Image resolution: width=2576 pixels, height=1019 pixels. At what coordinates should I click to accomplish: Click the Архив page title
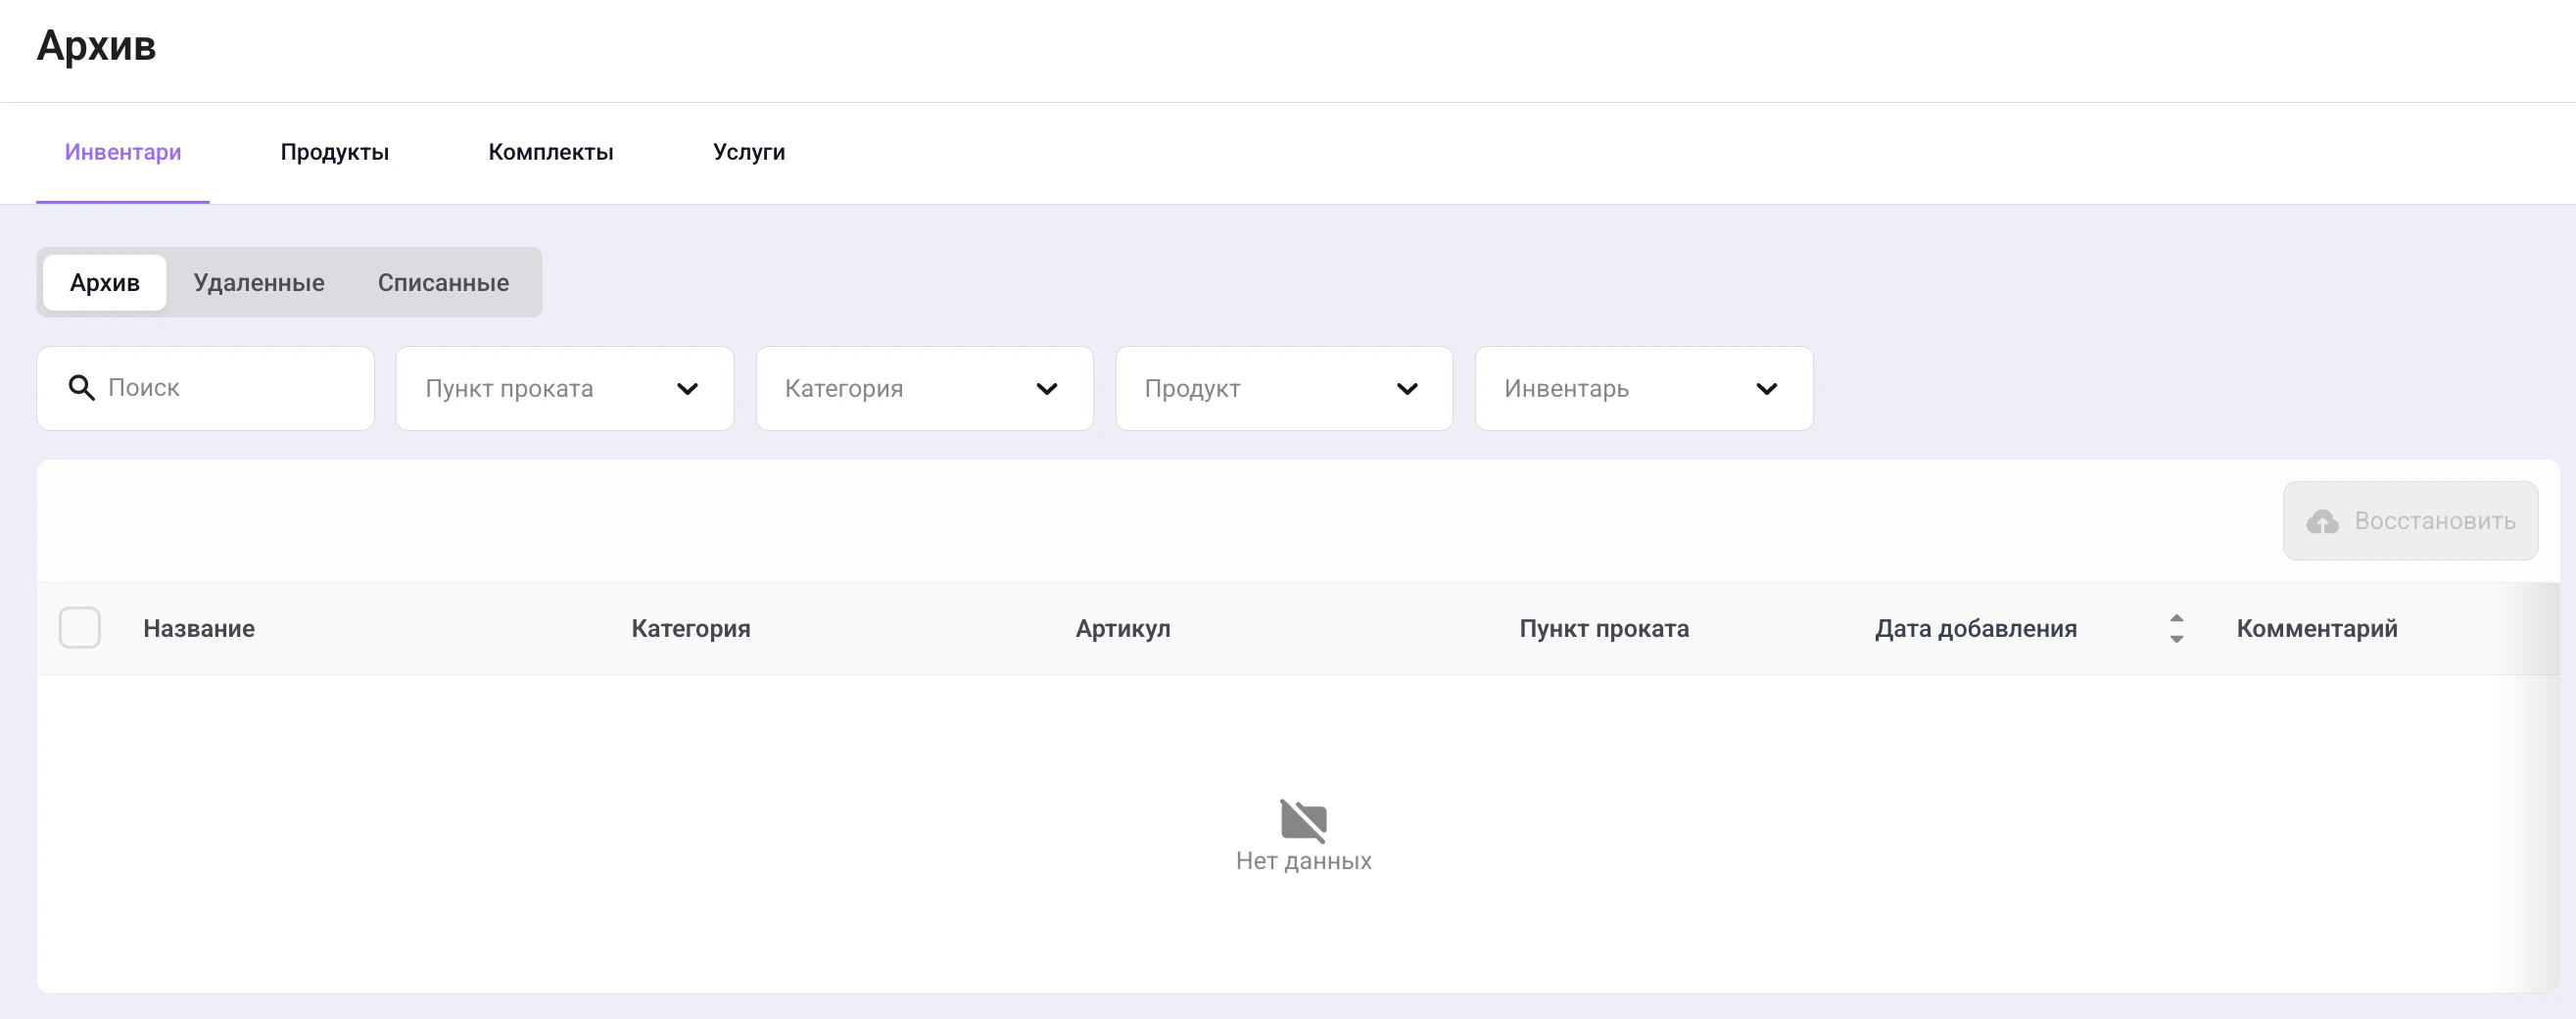[97, 46]
